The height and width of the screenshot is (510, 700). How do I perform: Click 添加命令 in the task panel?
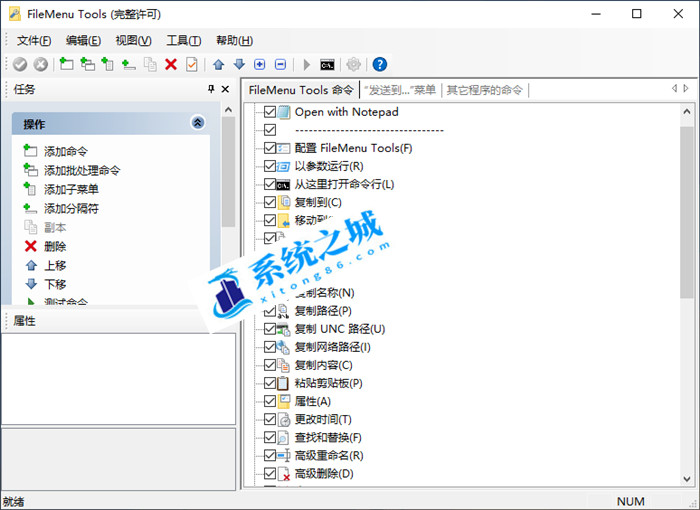tap(66, 151)
